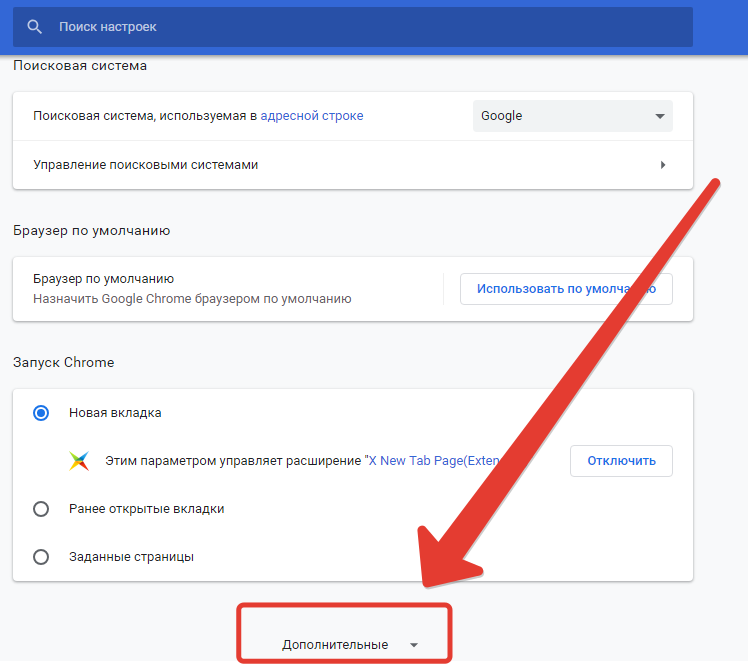Open the "X New Tab Page" extension link
This screenshot has height=664, width=748.
[x=432, y=461]
